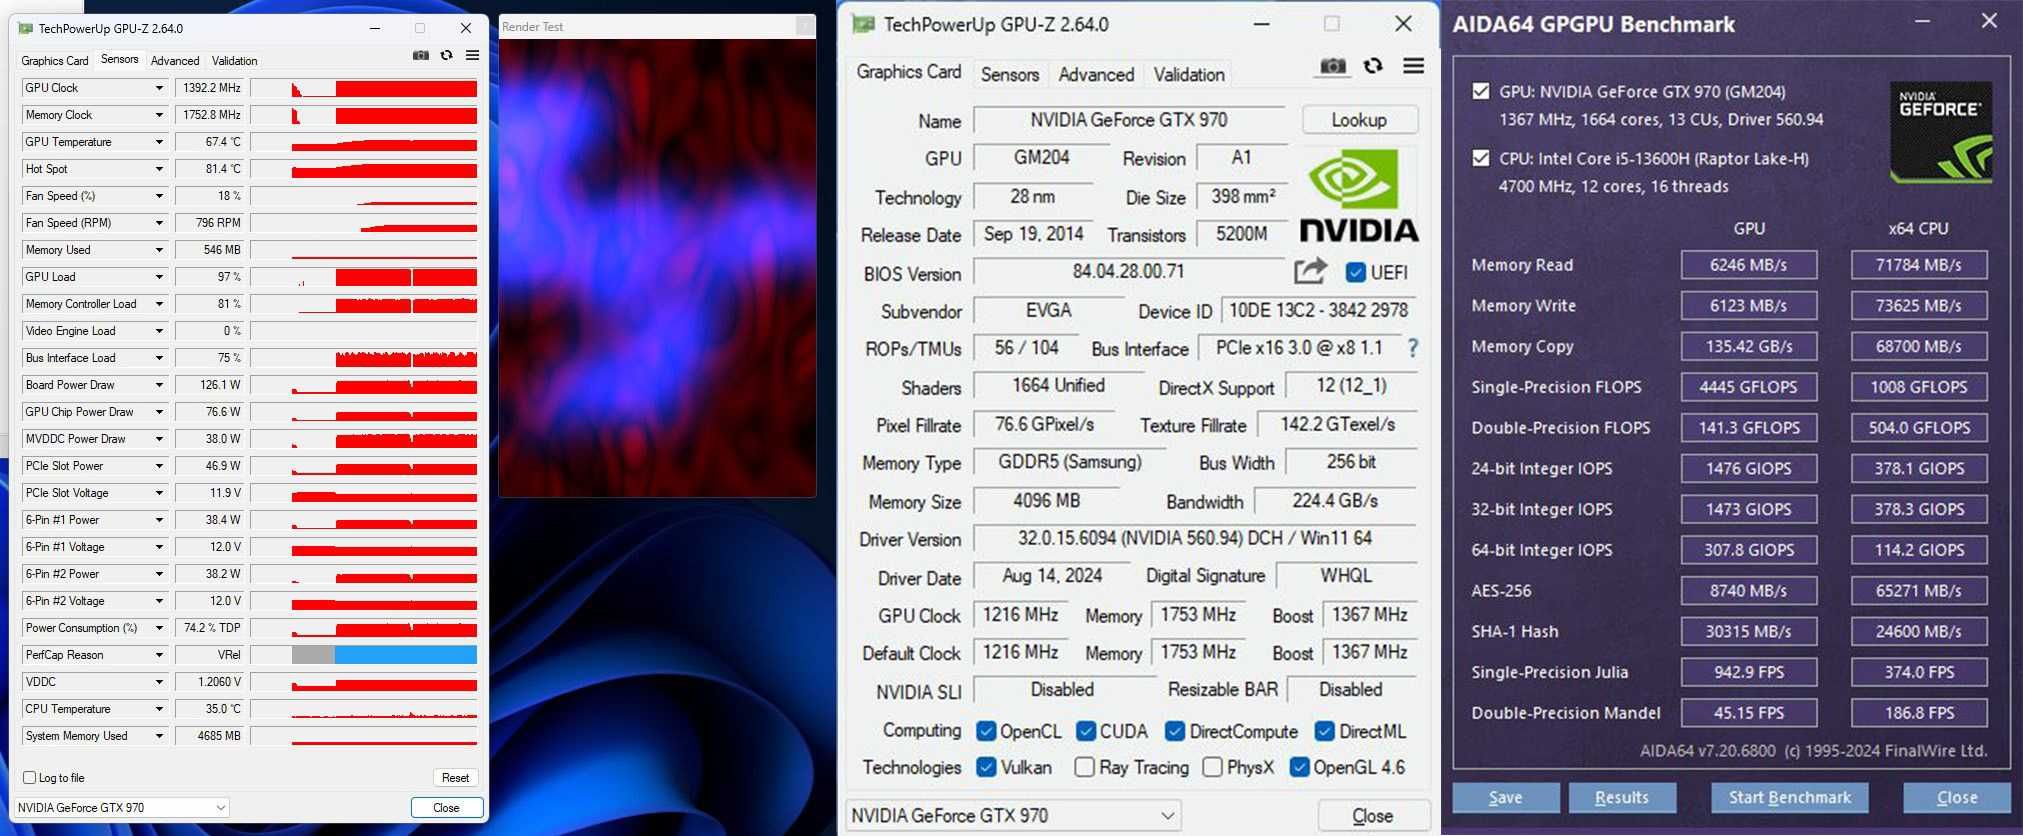
Task: Click the x64 CPU AES-256 result 65271 MB/s
Action: pos(1919,591)
